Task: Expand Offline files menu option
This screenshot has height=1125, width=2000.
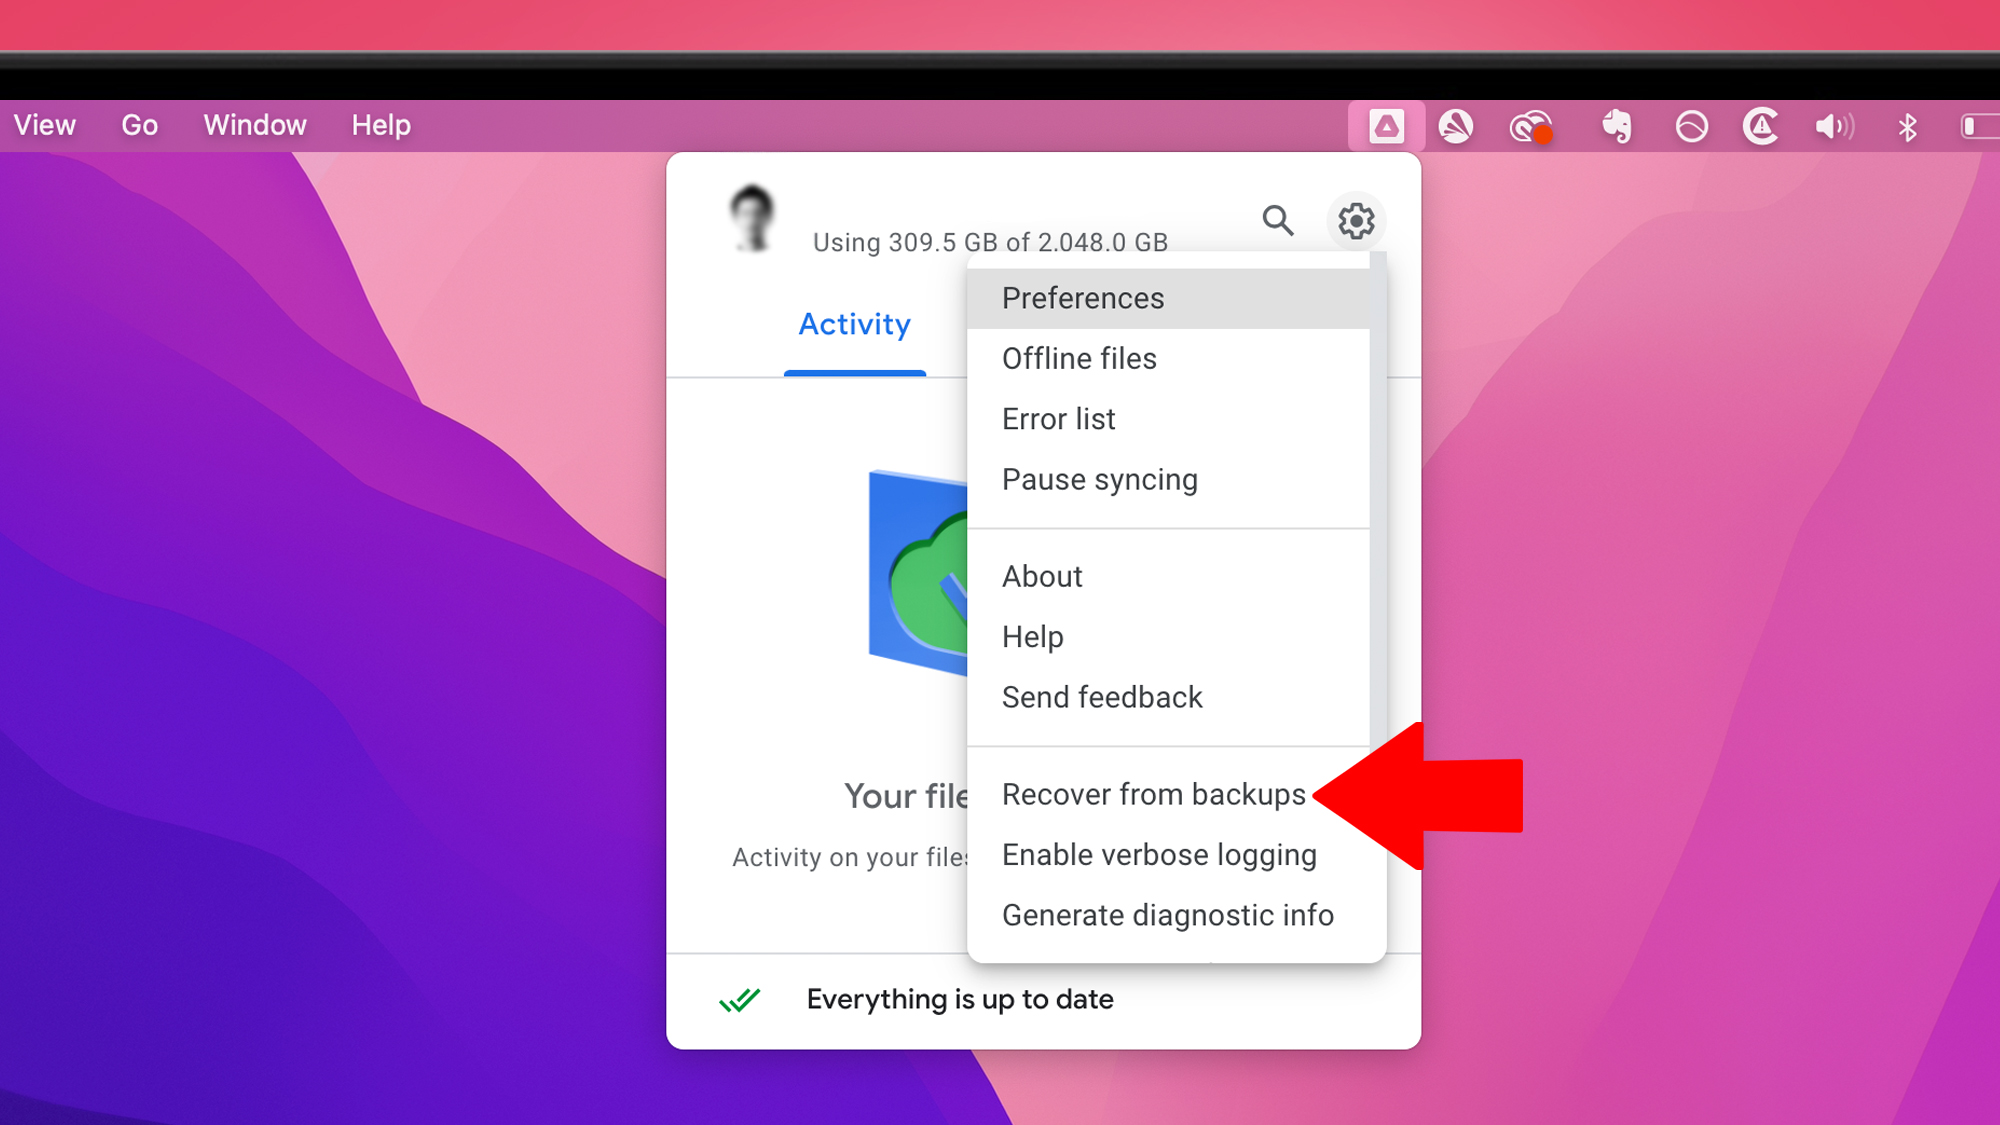Action: (1077, 359)
